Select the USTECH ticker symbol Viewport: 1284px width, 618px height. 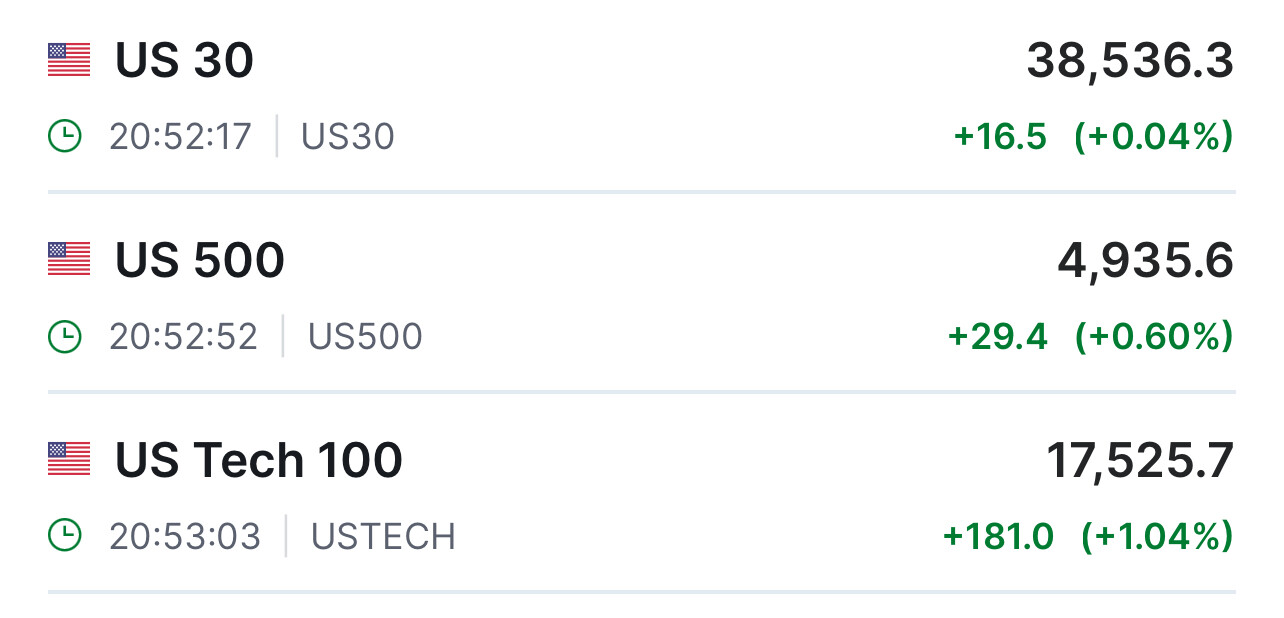tap(383, 536)
